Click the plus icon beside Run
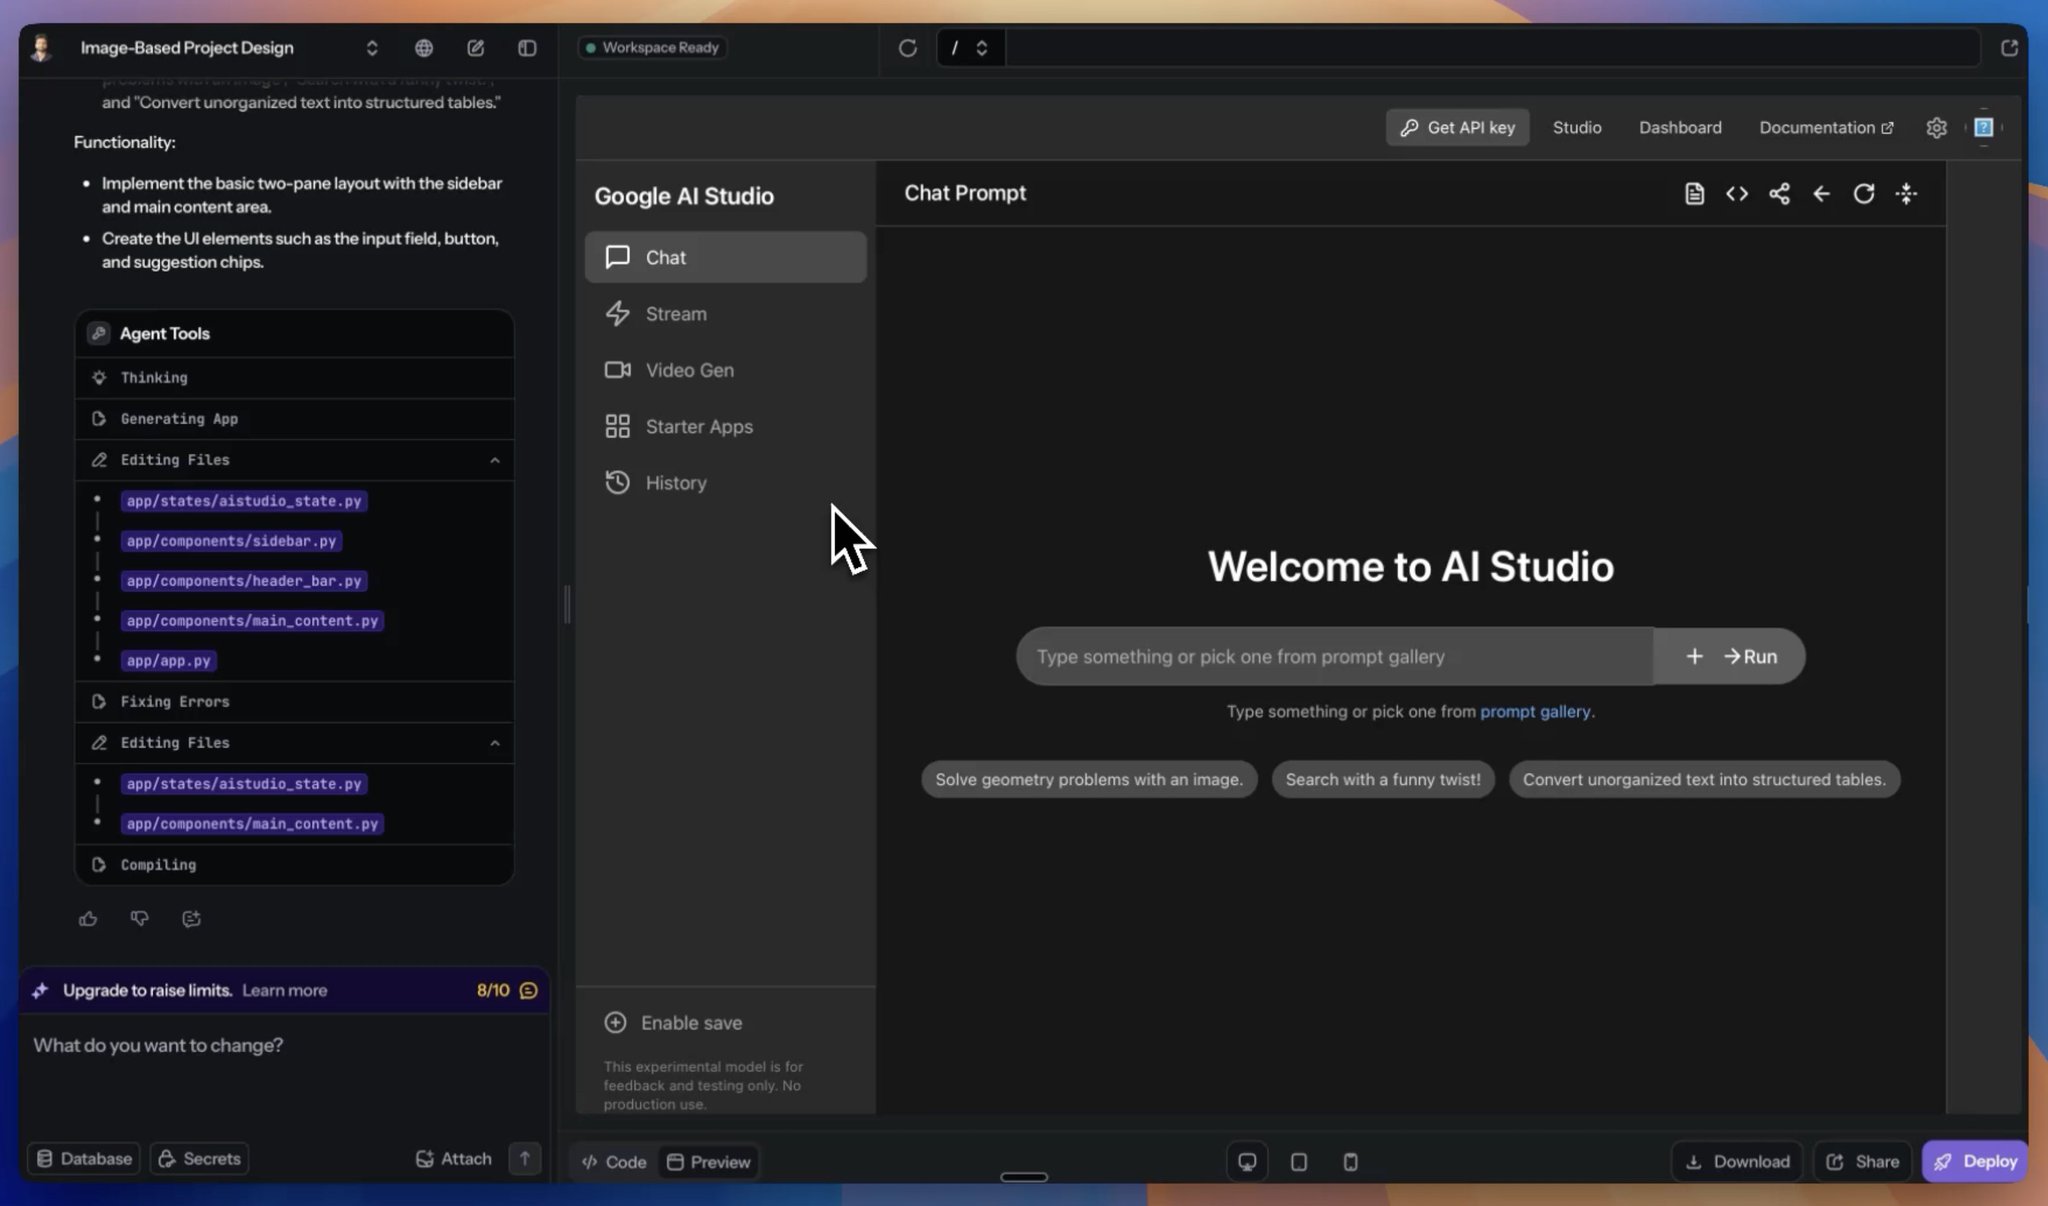Image resolution: width=2048 pixels, height=1206 pixels. (x=1694, y=657)
